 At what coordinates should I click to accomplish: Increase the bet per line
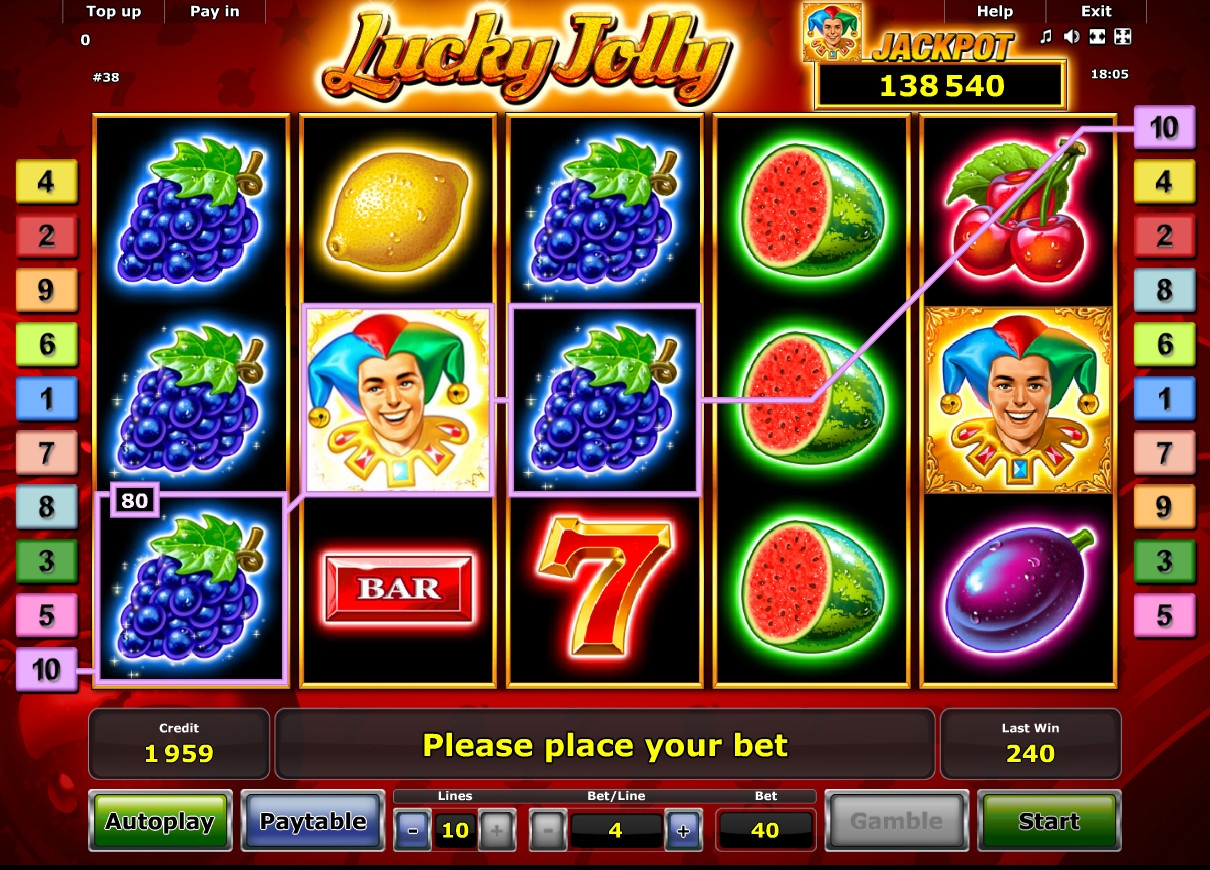pyautogui.click(x=683, y=831)
